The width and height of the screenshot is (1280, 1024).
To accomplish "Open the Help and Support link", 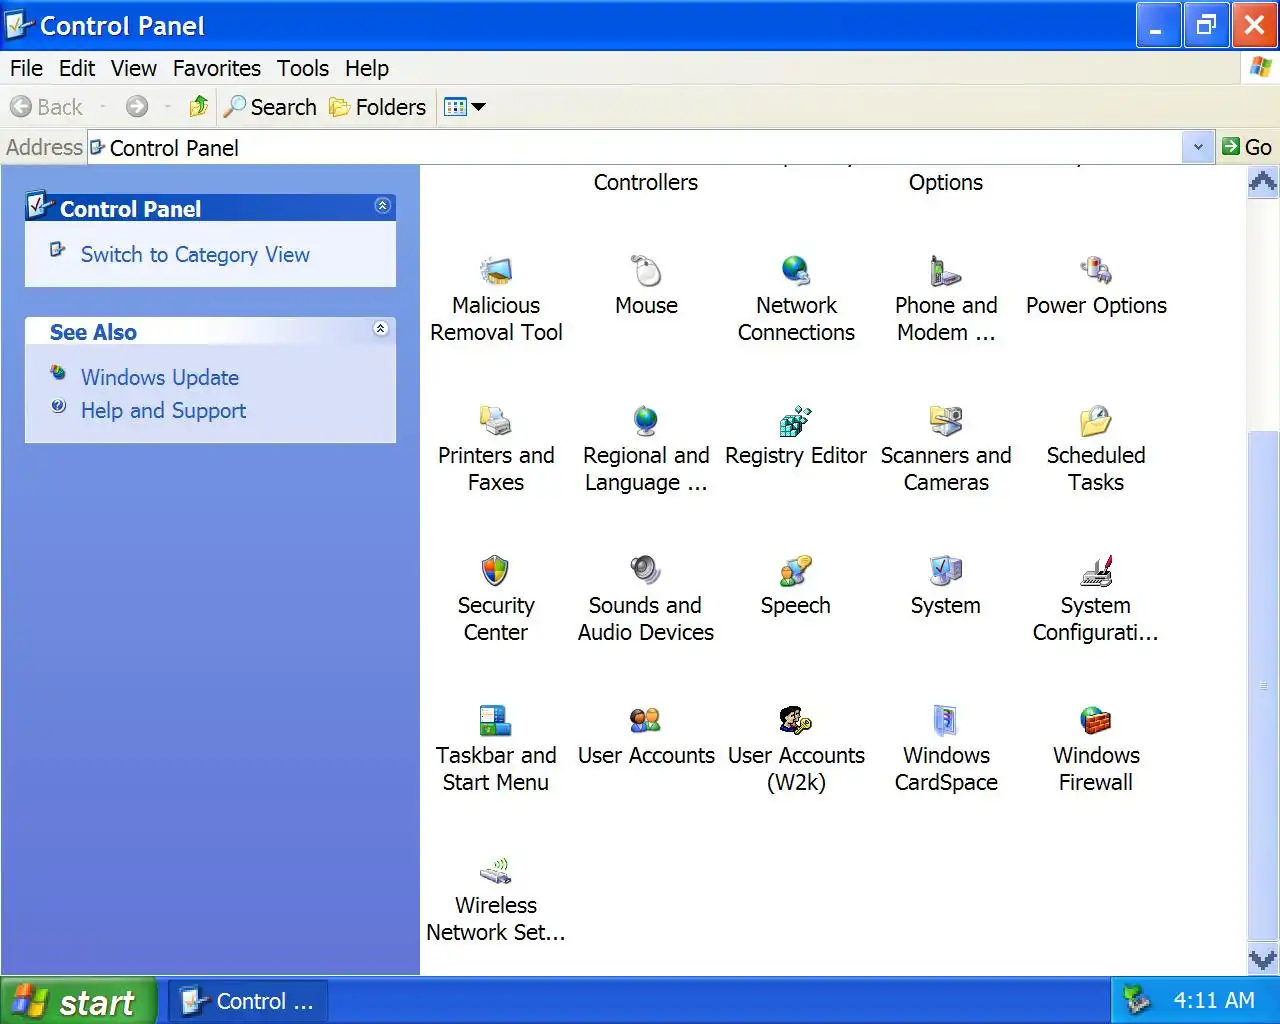I will [163, 410].
